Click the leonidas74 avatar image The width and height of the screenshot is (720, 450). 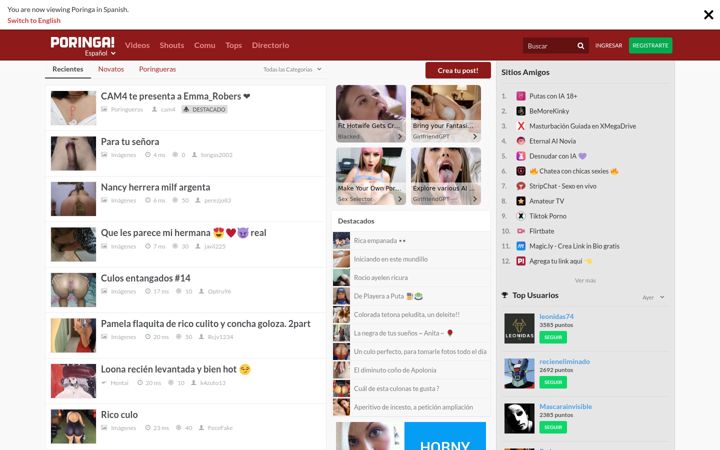pyautogui.click(x=519, y=328)
